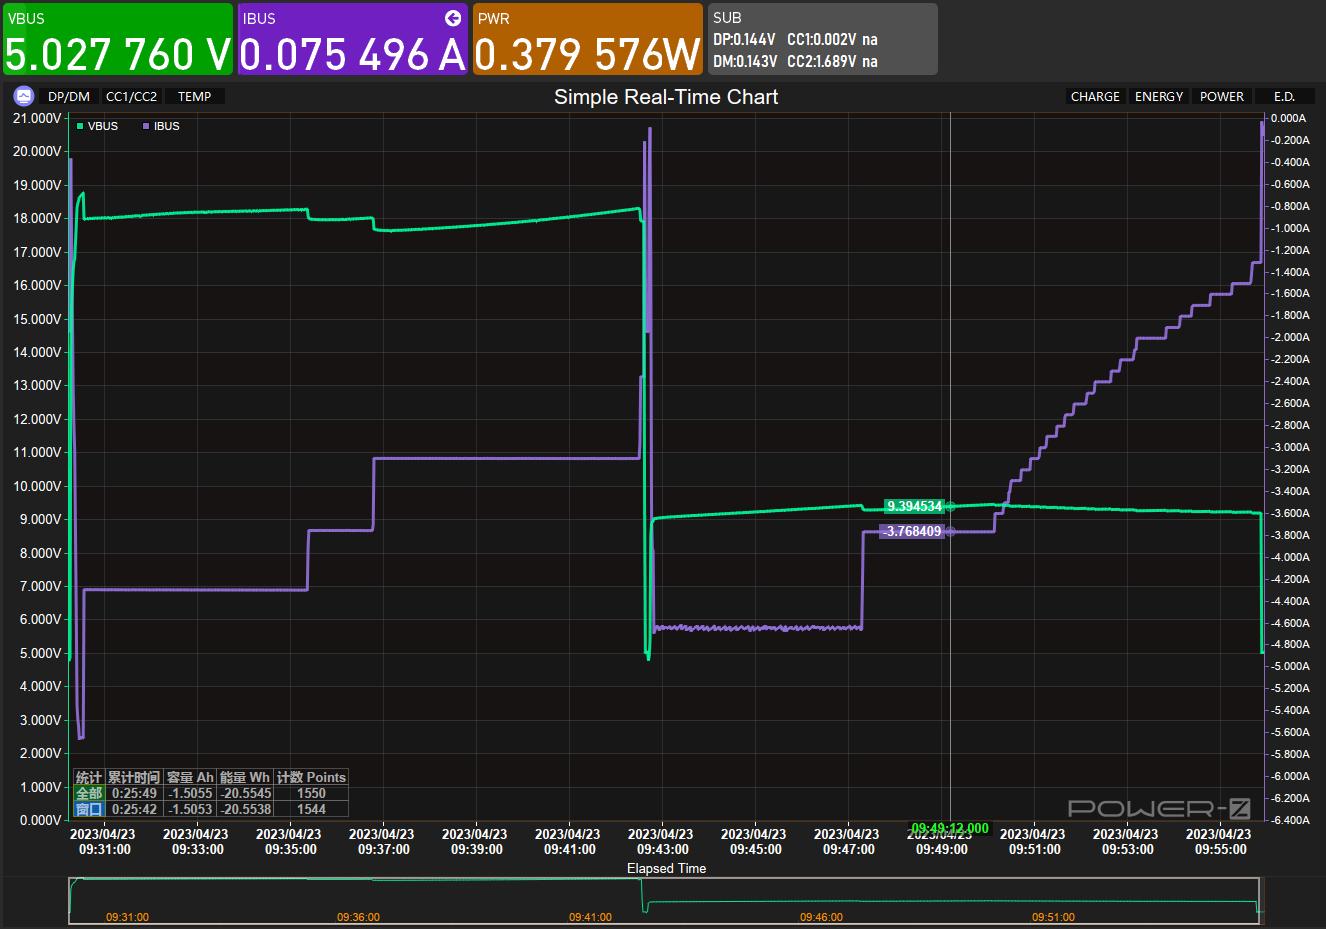
Task: Click the -3.768409 IBUS cursor label
Action: pyautogui.click(x=911, y=531)
